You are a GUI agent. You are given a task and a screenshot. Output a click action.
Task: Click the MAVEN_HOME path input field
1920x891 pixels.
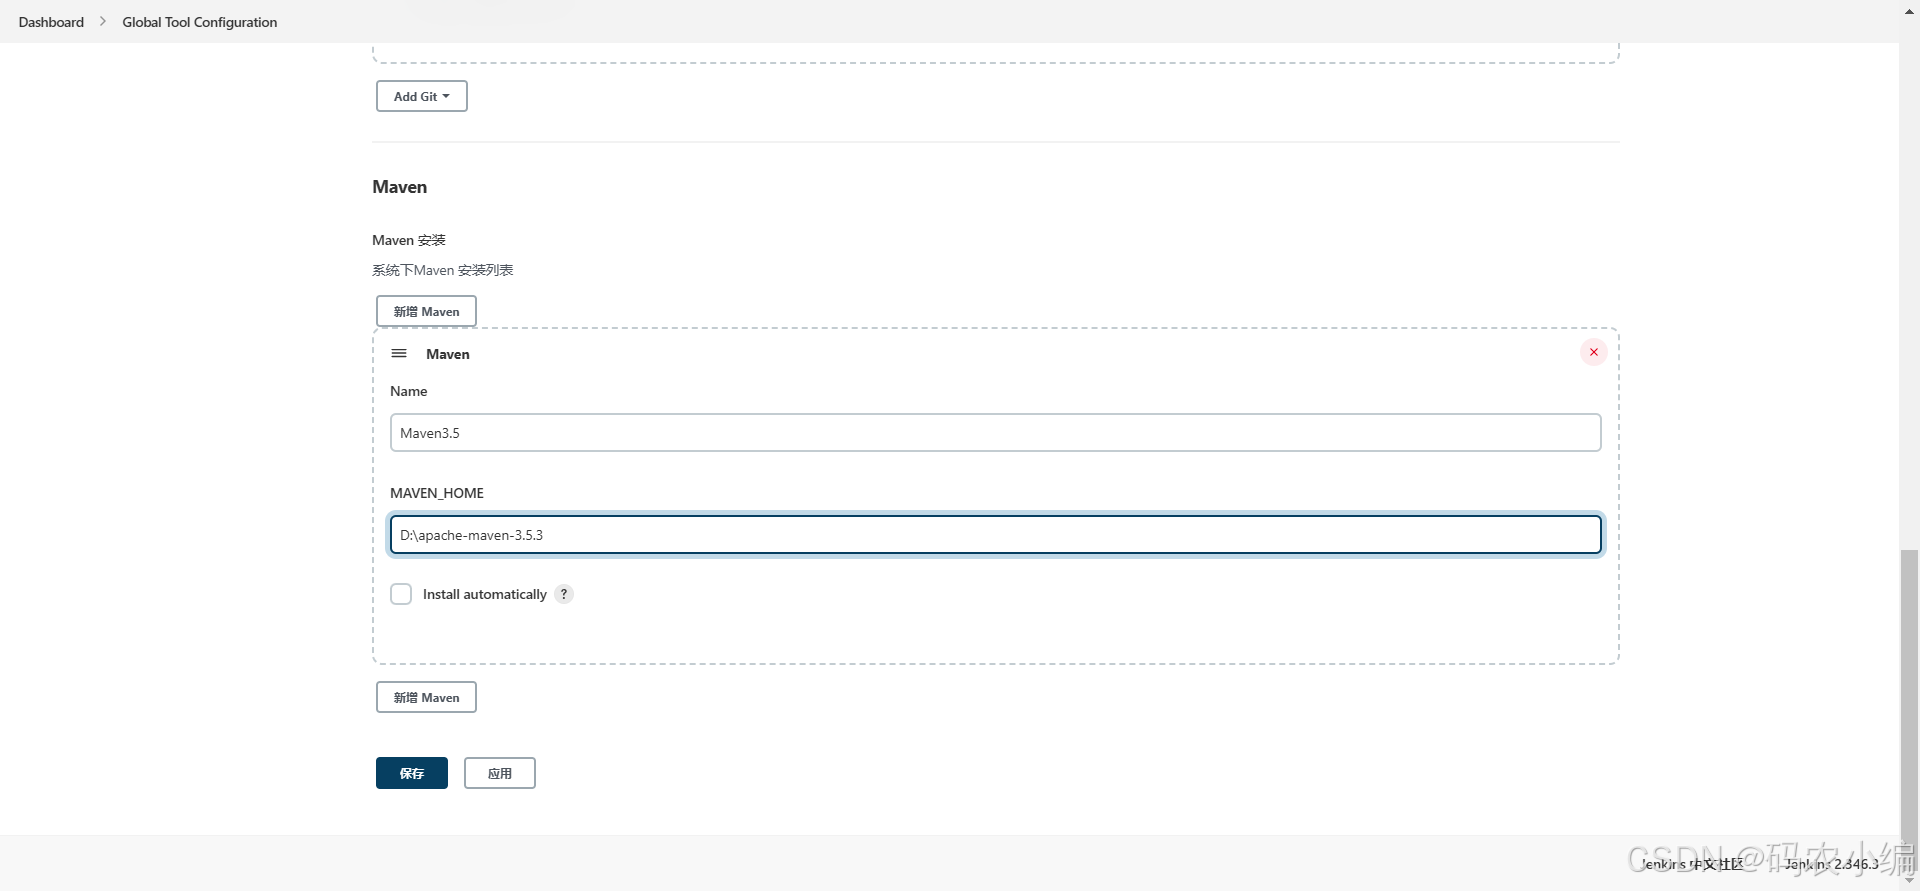coord(995,534)
